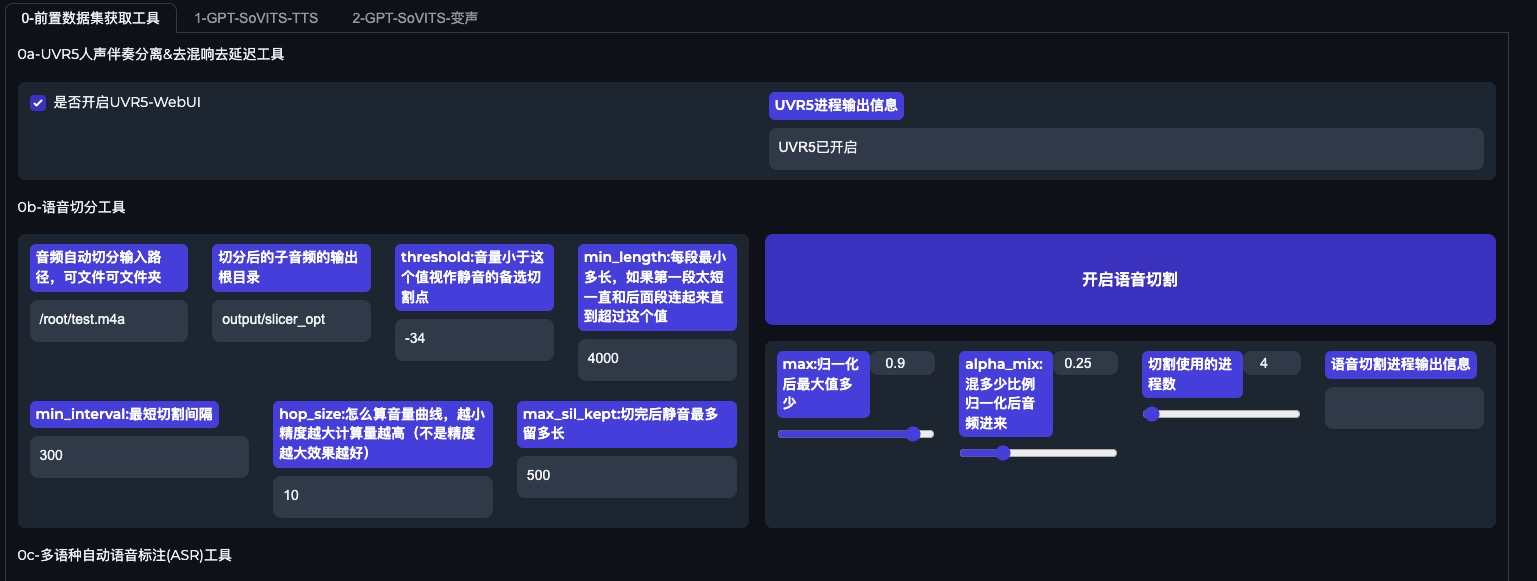Click the output/slicer_opt directory field
This screenshot has height=581, width=1537.
290,320
